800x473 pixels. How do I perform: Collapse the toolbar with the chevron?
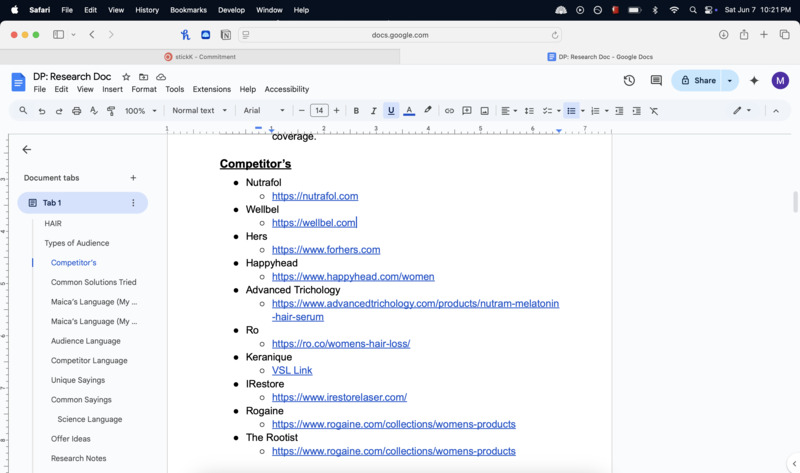point(776,111)
